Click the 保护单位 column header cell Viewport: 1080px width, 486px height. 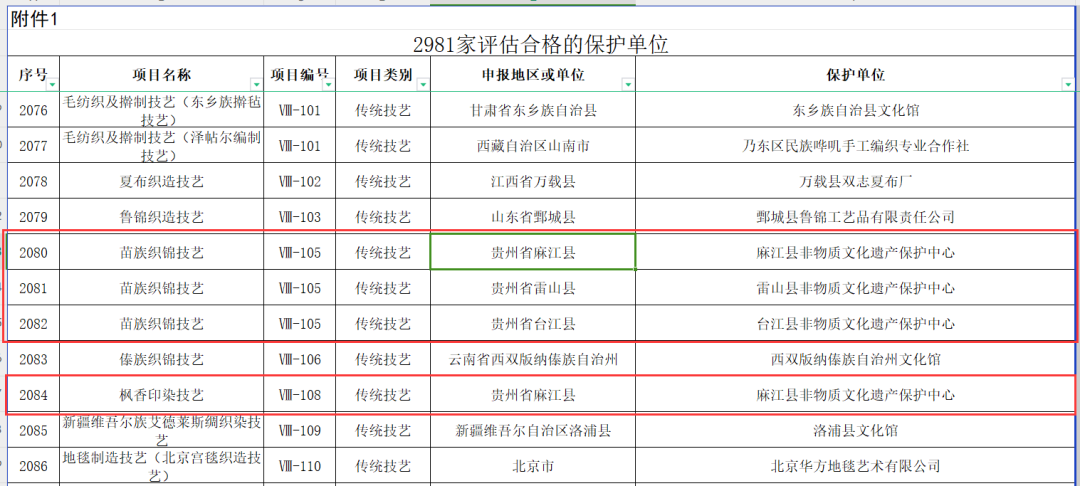tap(856, 75)
